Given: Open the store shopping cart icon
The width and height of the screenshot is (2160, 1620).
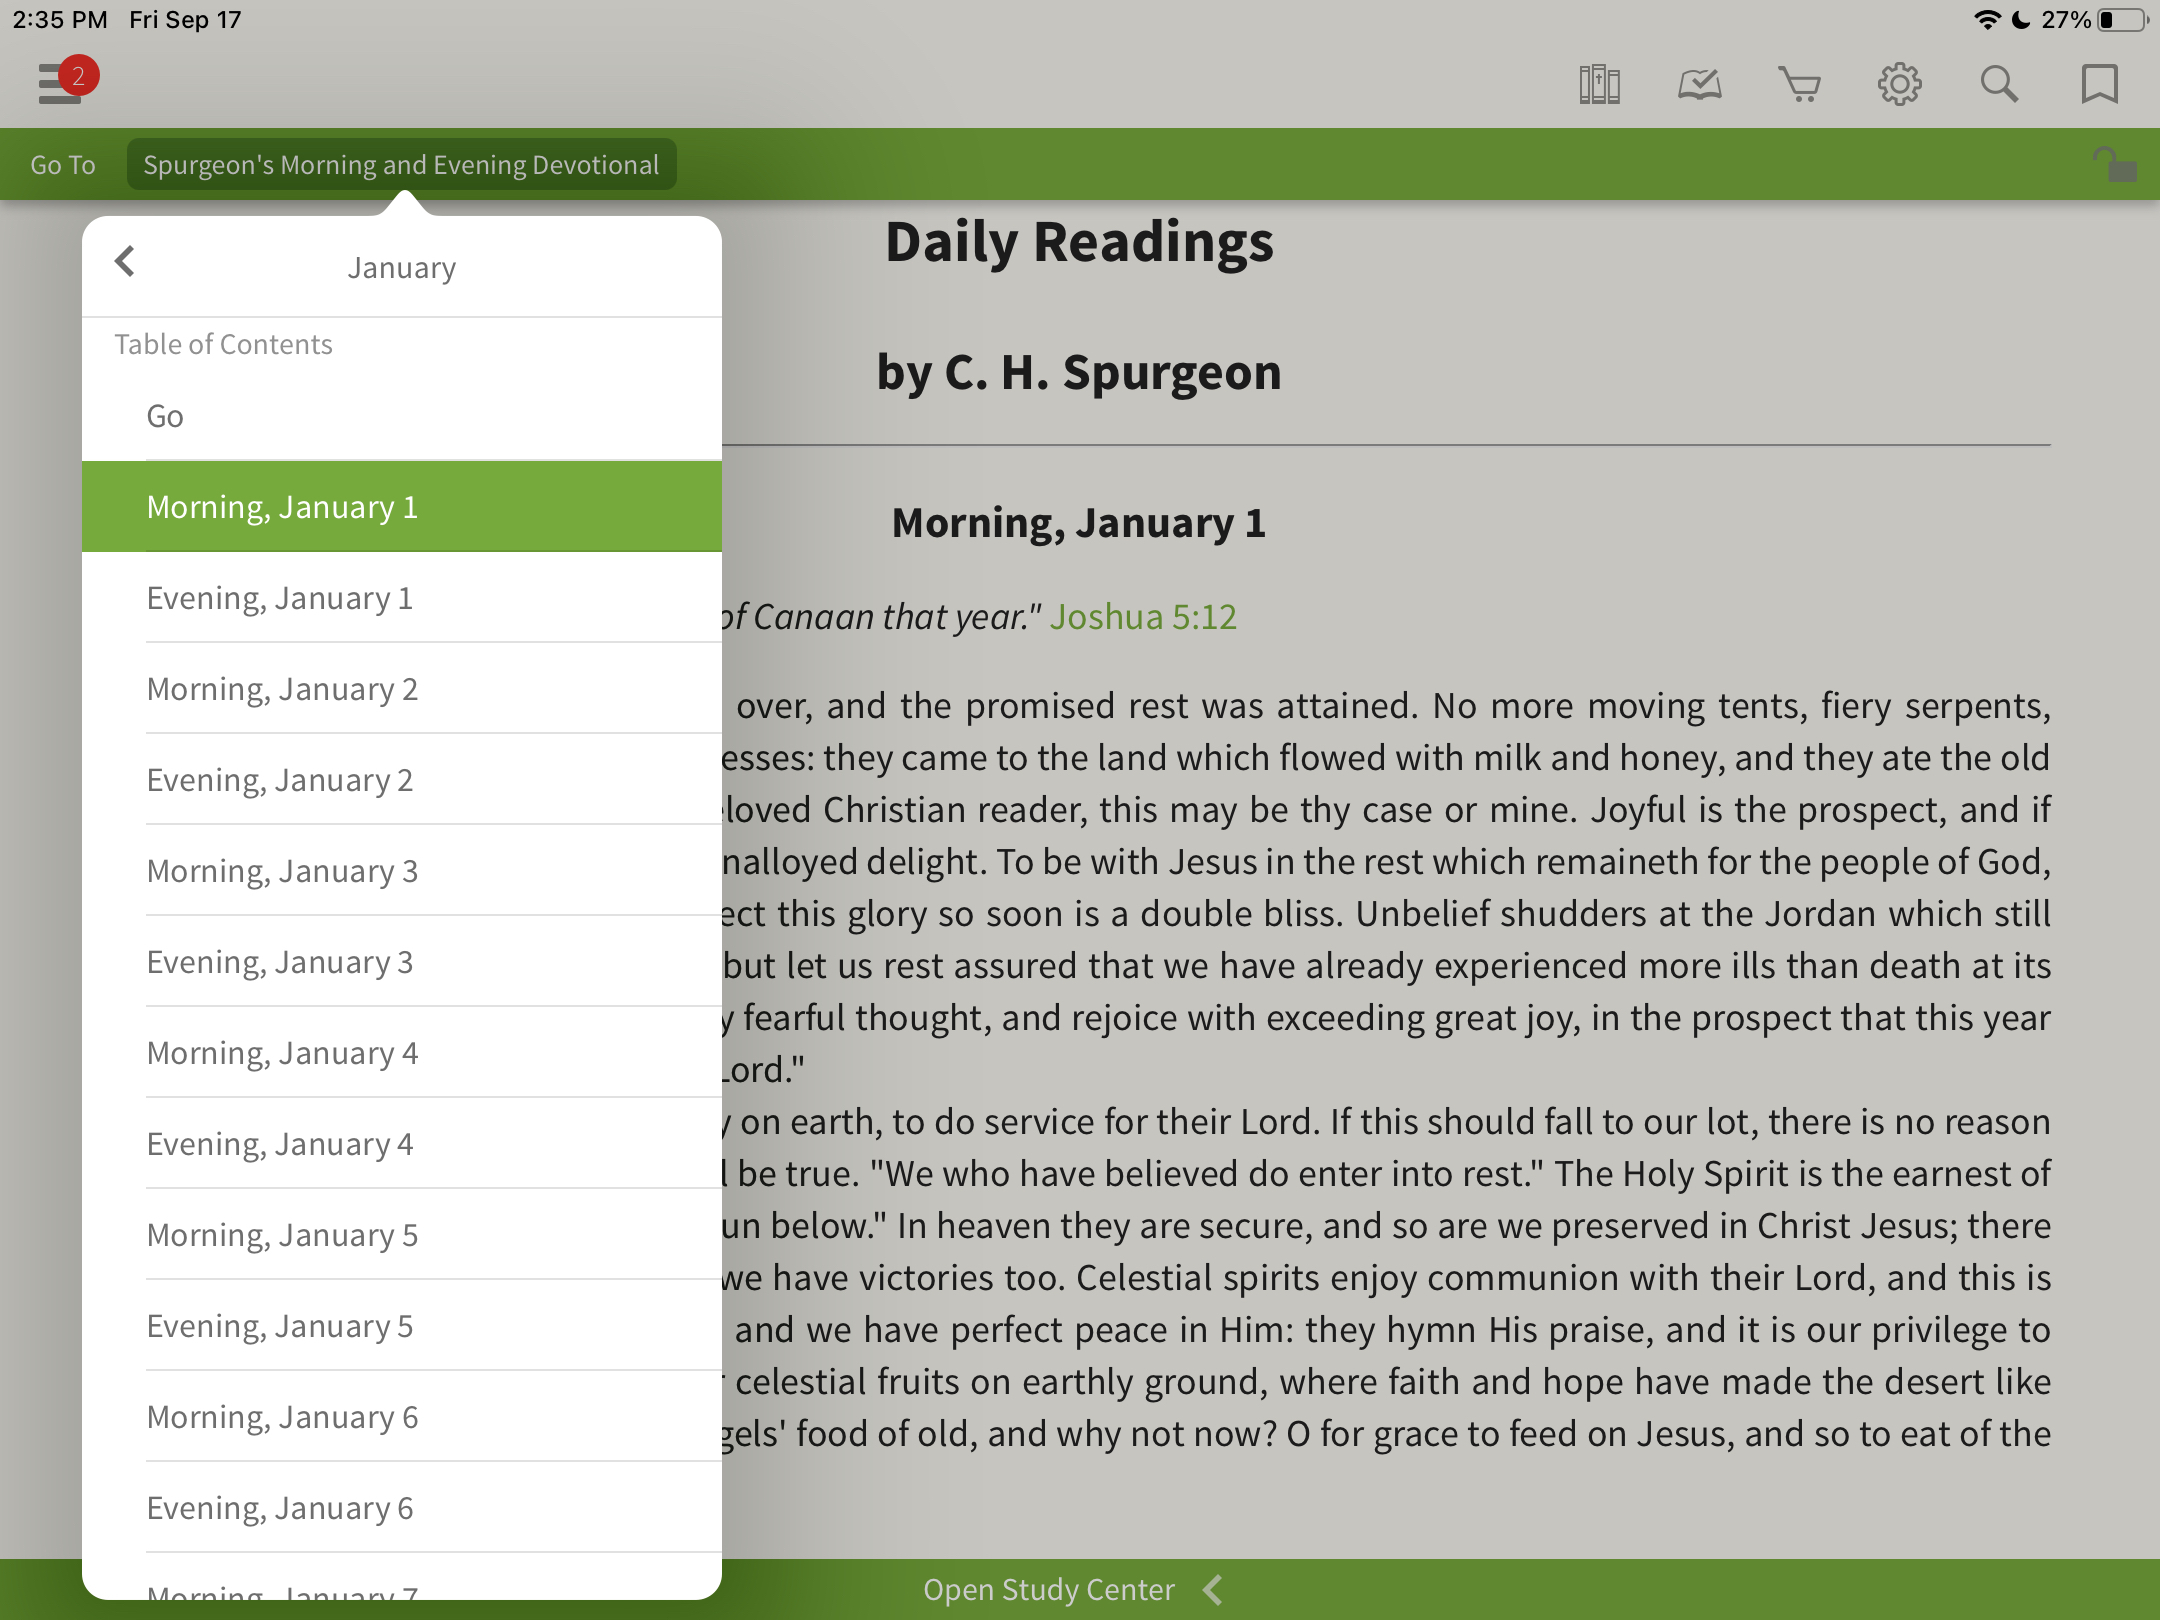Looking at the screenshot, I should pos(1799,84).
